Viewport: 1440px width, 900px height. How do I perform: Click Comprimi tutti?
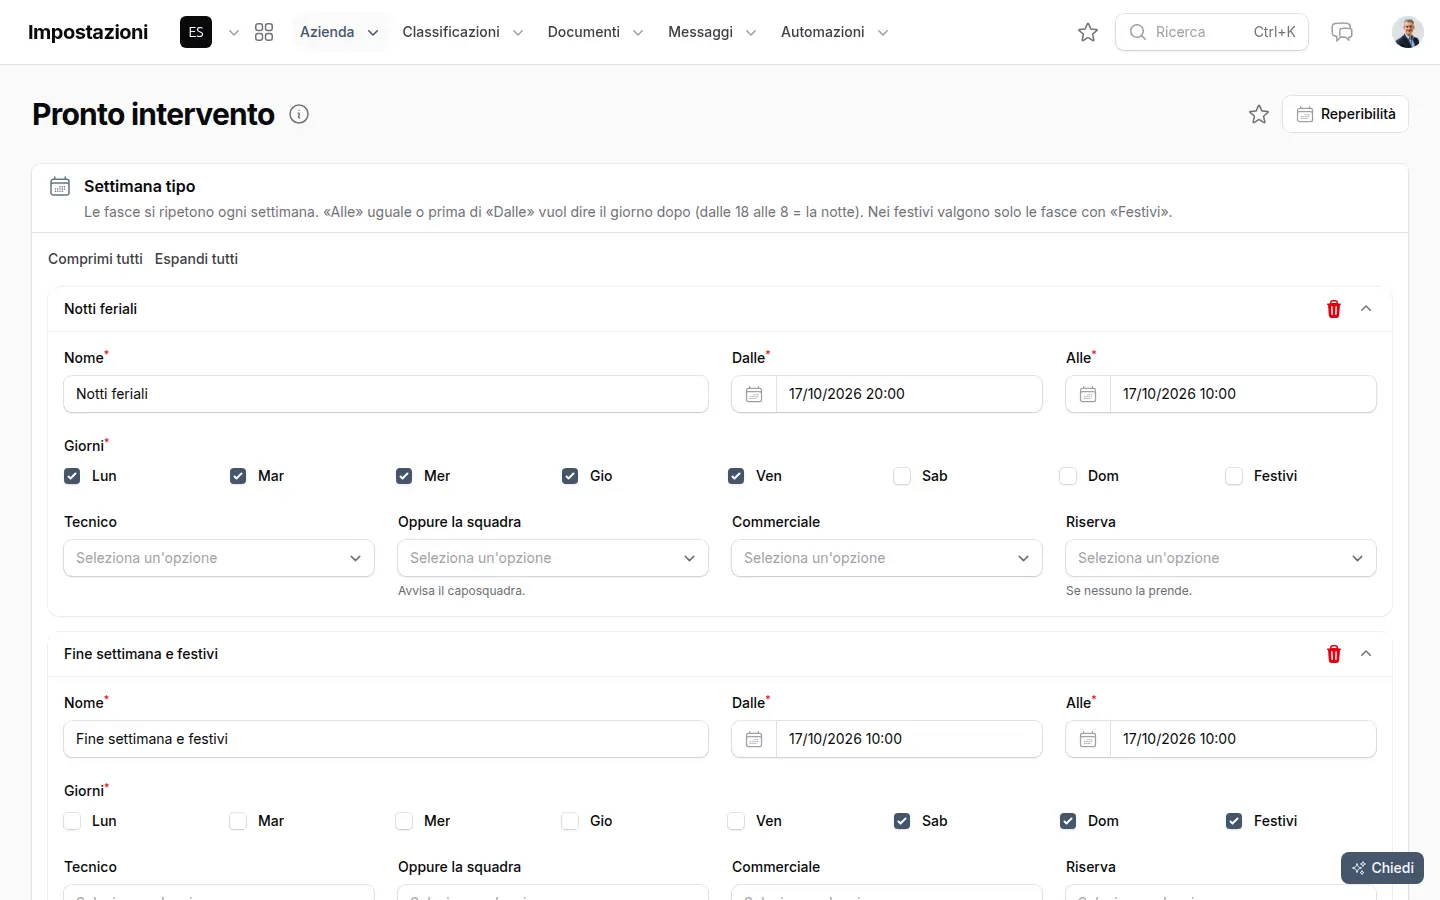point(95,259)
